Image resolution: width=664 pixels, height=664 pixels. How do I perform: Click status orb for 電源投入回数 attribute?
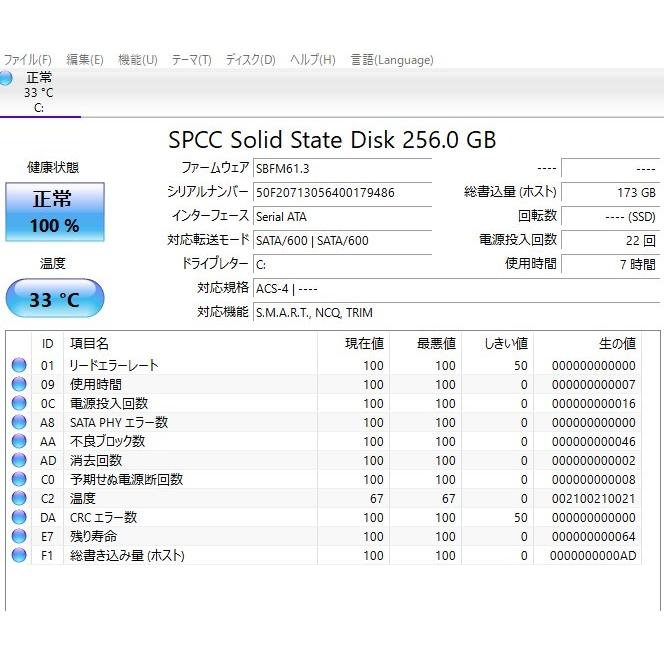pyautogui.click(x=19, y=404)
